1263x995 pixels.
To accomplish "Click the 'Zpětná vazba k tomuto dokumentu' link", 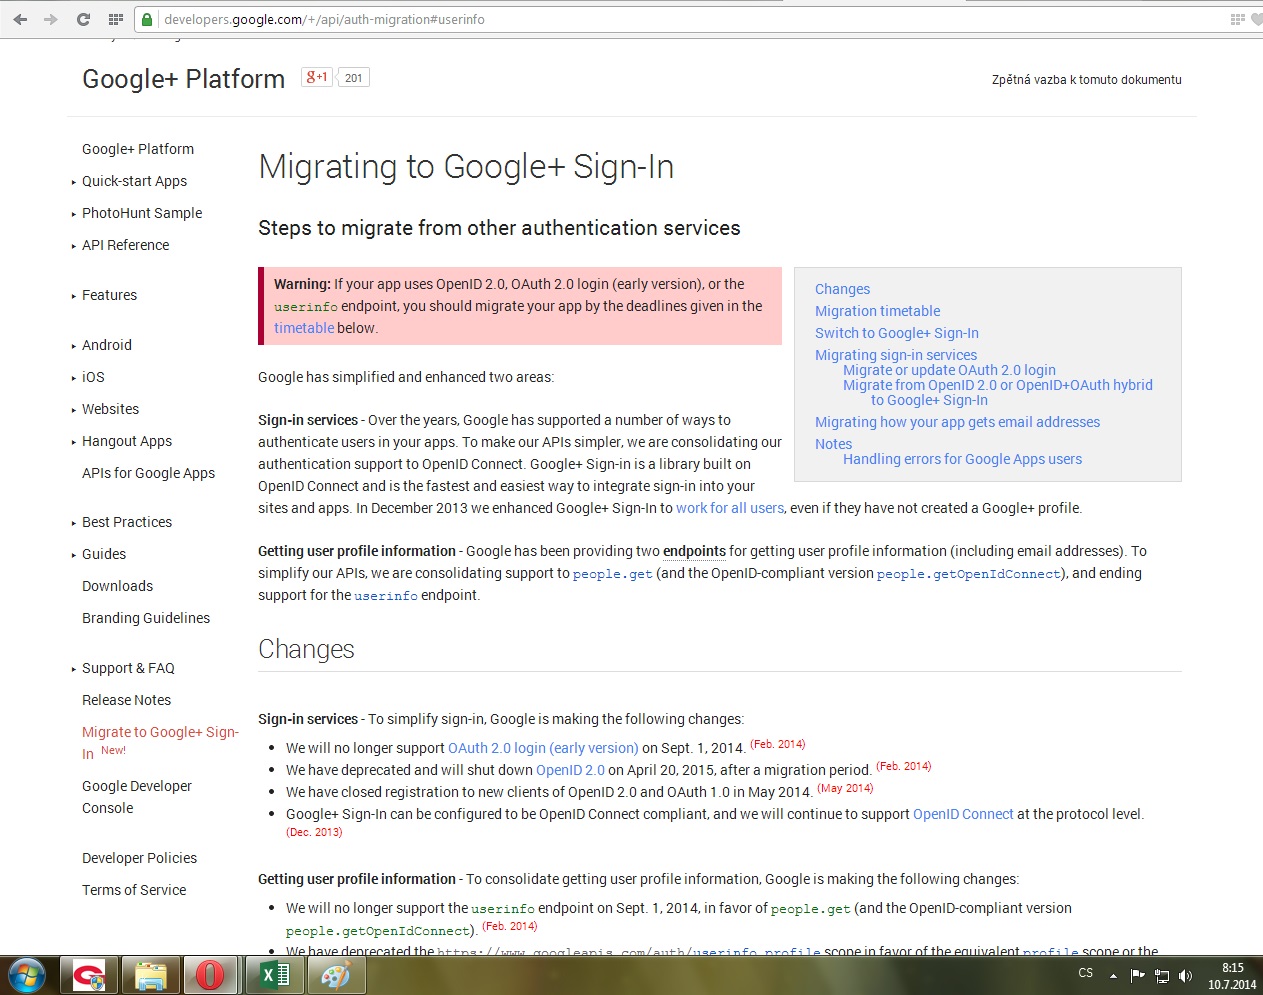I will (x=1086, y=80).
